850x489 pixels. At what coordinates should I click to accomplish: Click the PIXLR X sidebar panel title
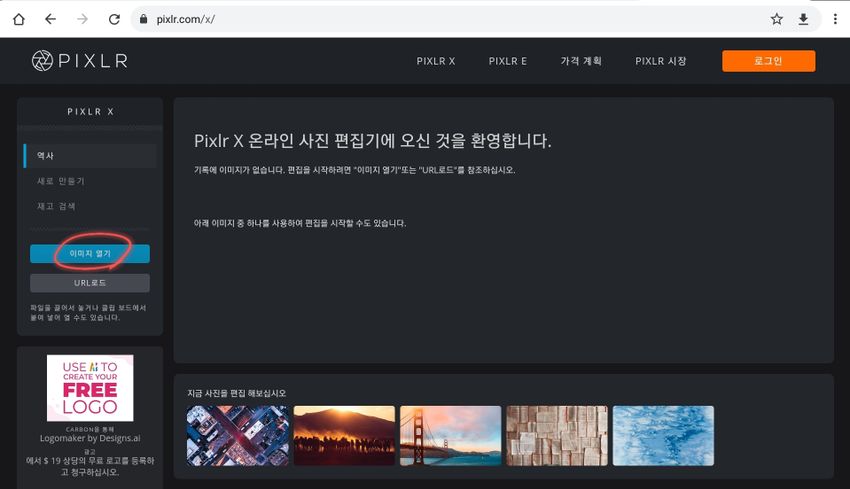point(90,112)
